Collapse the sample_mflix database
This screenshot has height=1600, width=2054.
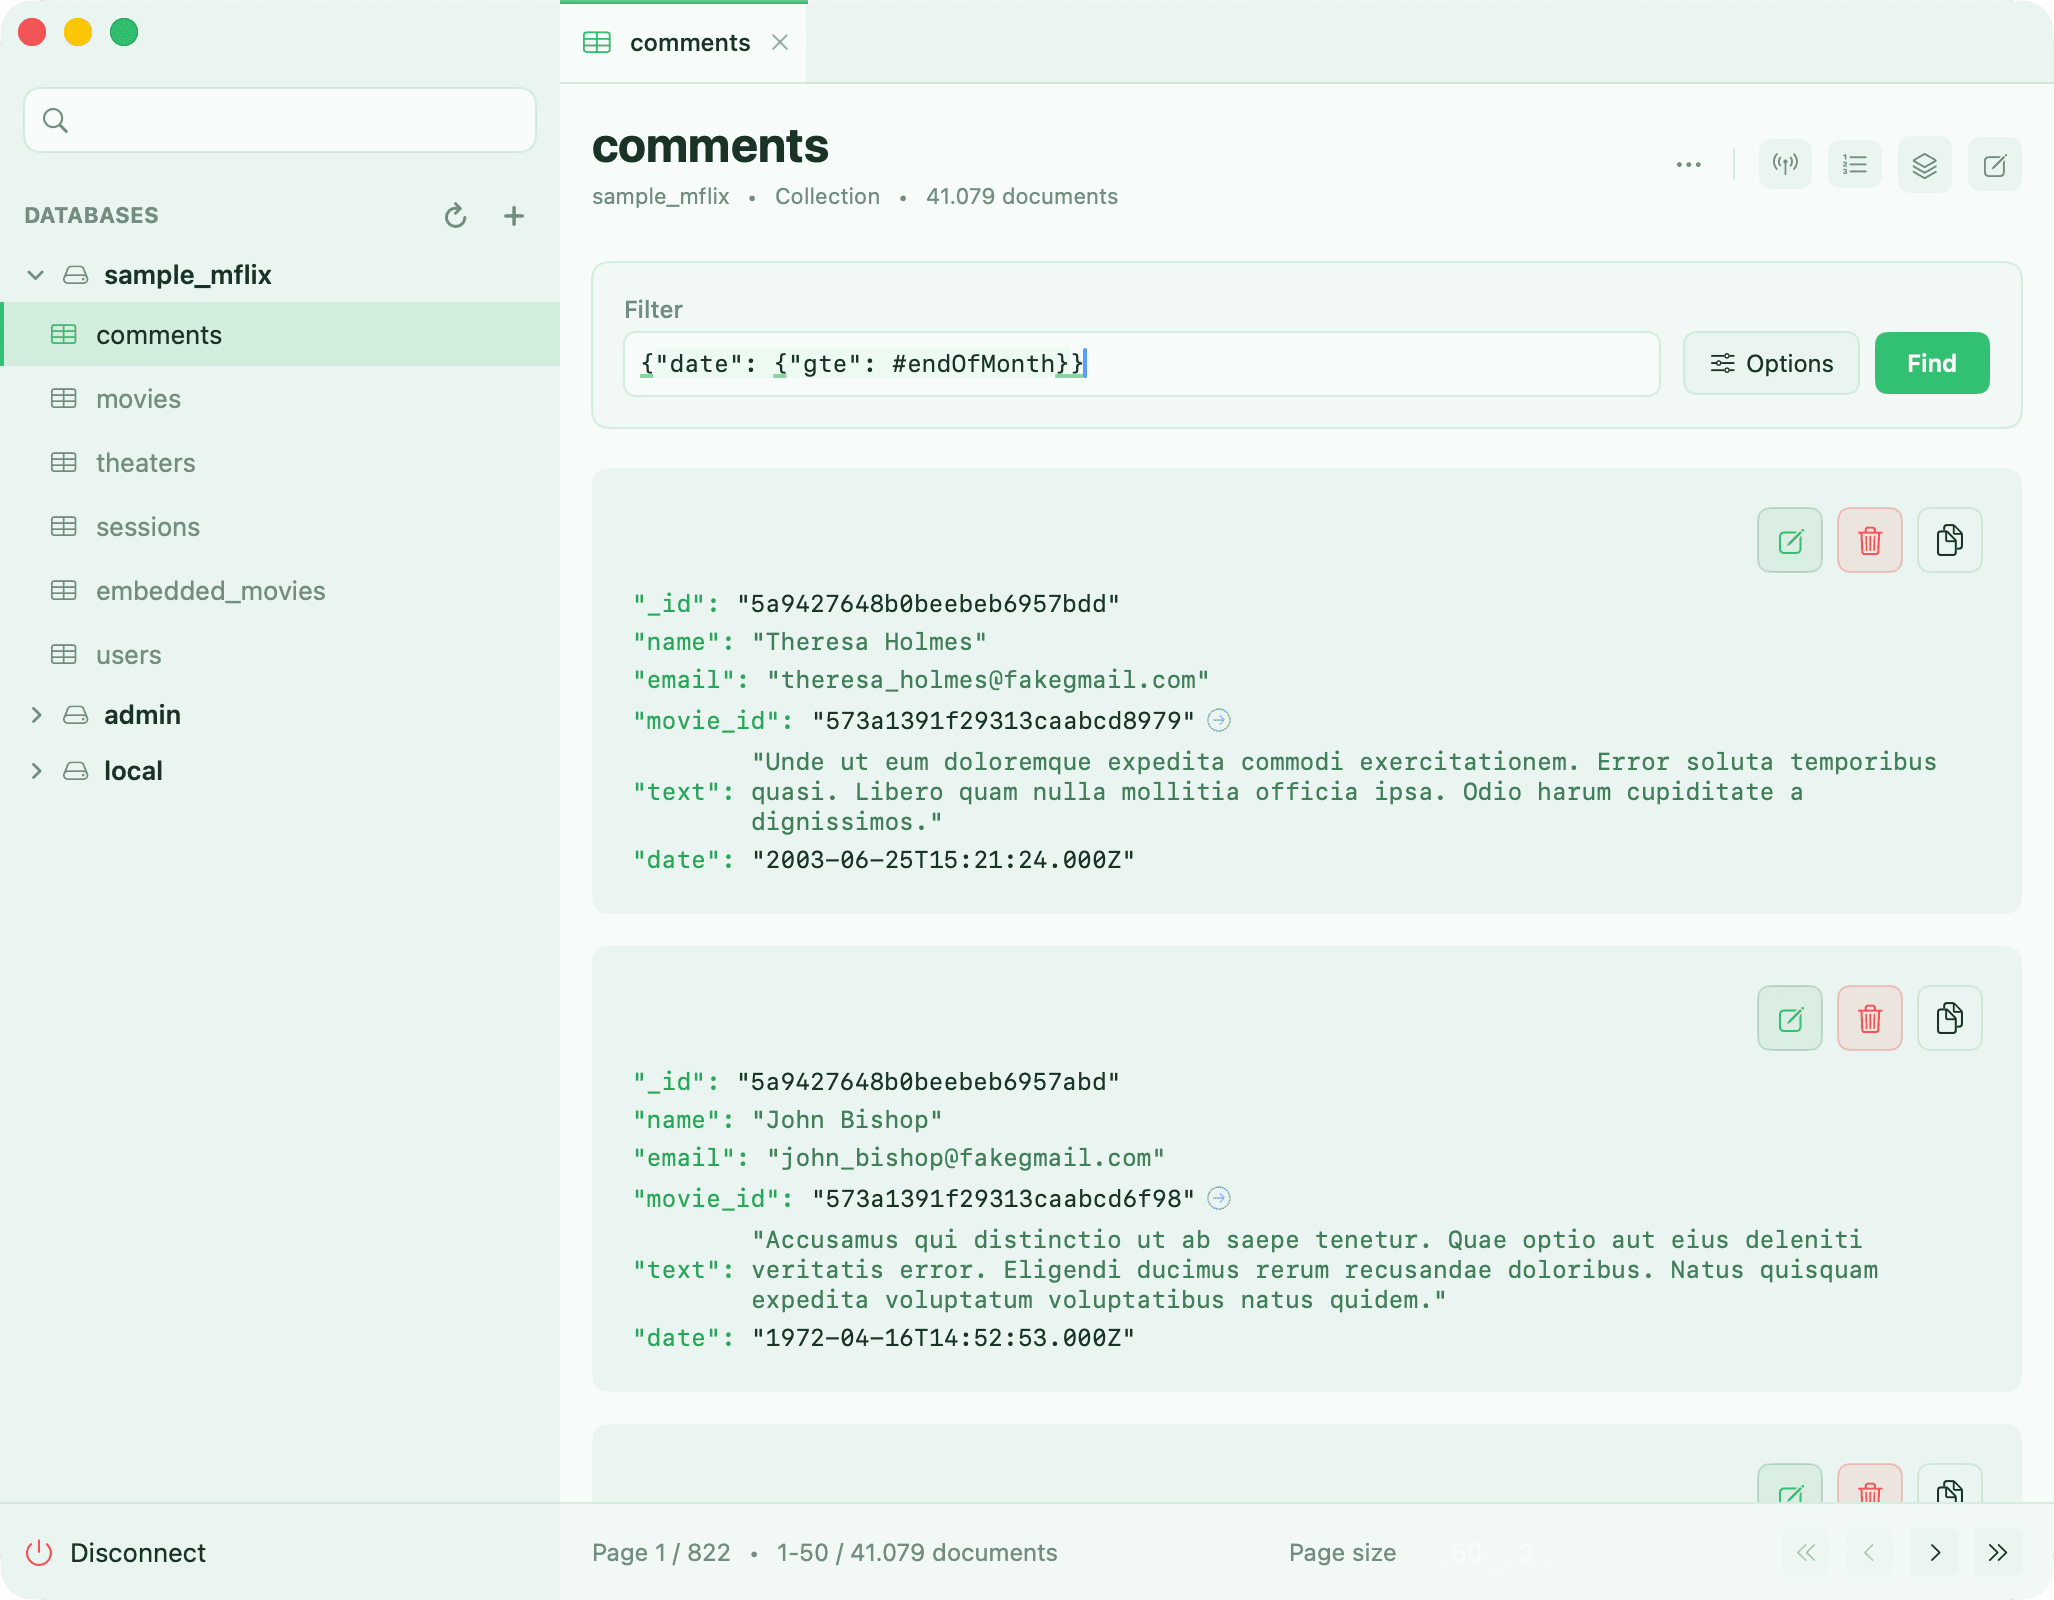(36, 275)
